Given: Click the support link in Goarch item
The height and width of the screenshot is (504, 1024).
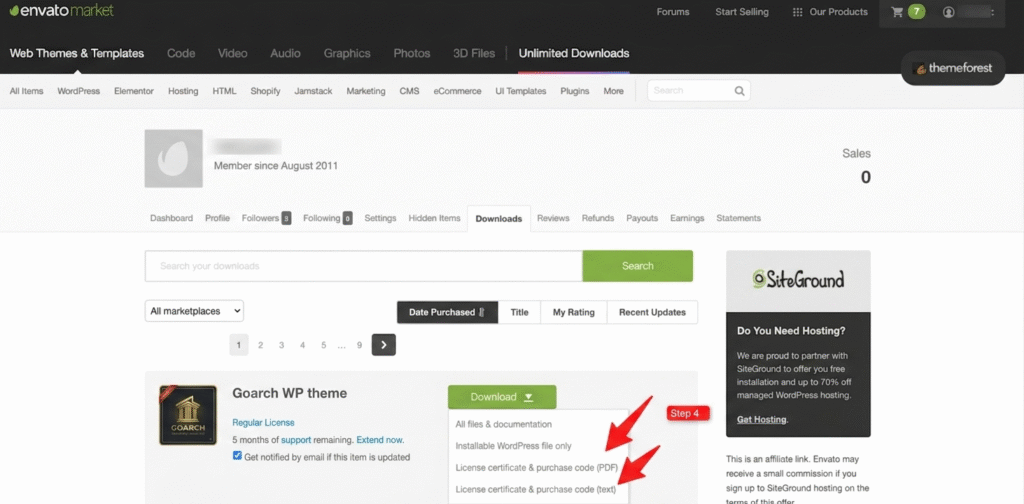Looking at the screenshot, I should point(296,439).
